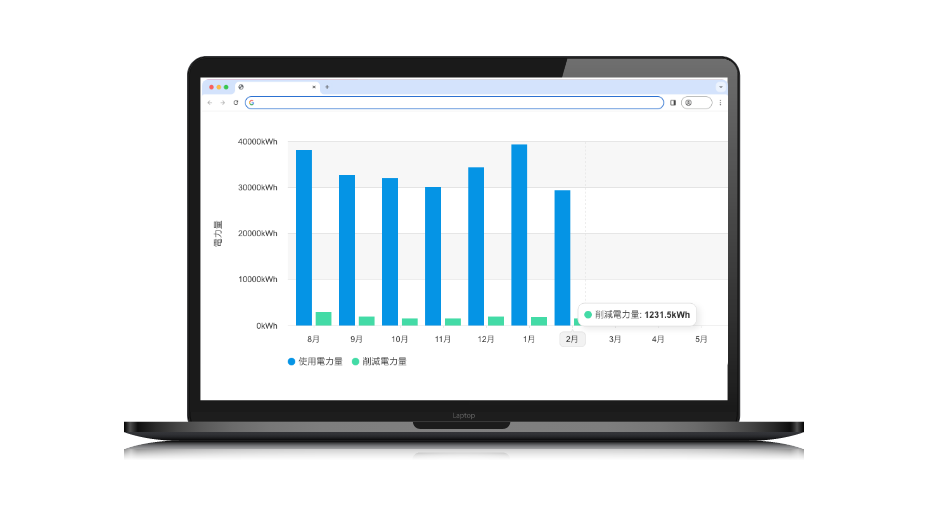Select the highlighted 2月 axis label
Screen dimensions: 928x516
click(572, 339)
